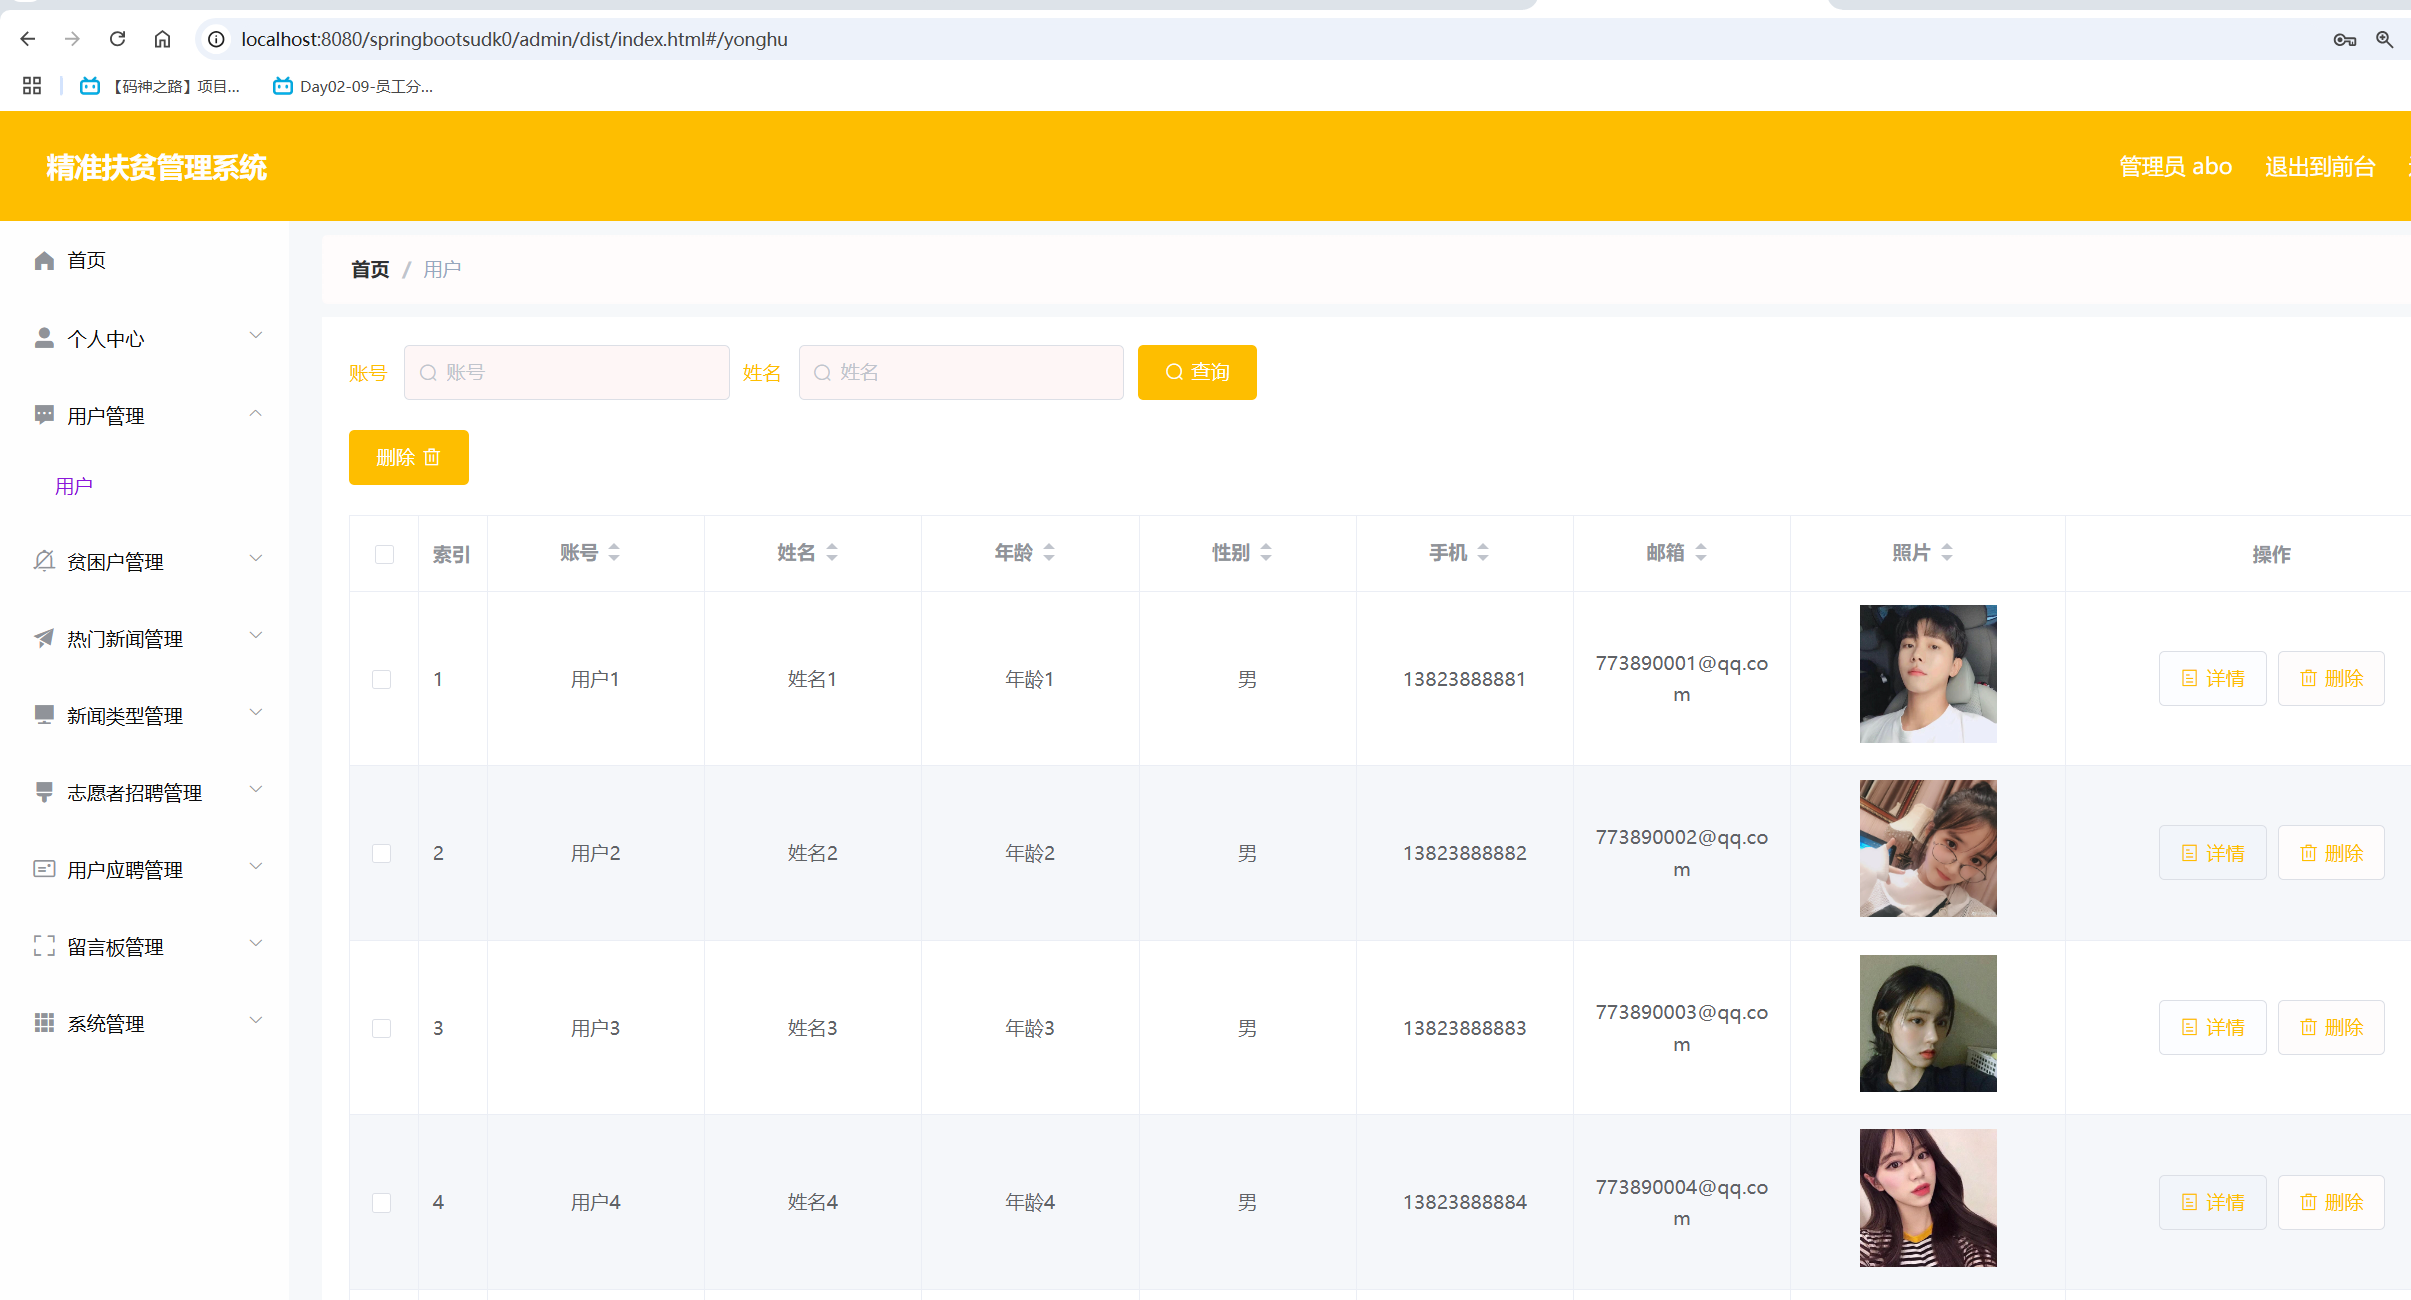Open 详情 for 用户1 row
This screenshot has width=2411, height=1300.
pyautogui.click(x=2212, y=679)
